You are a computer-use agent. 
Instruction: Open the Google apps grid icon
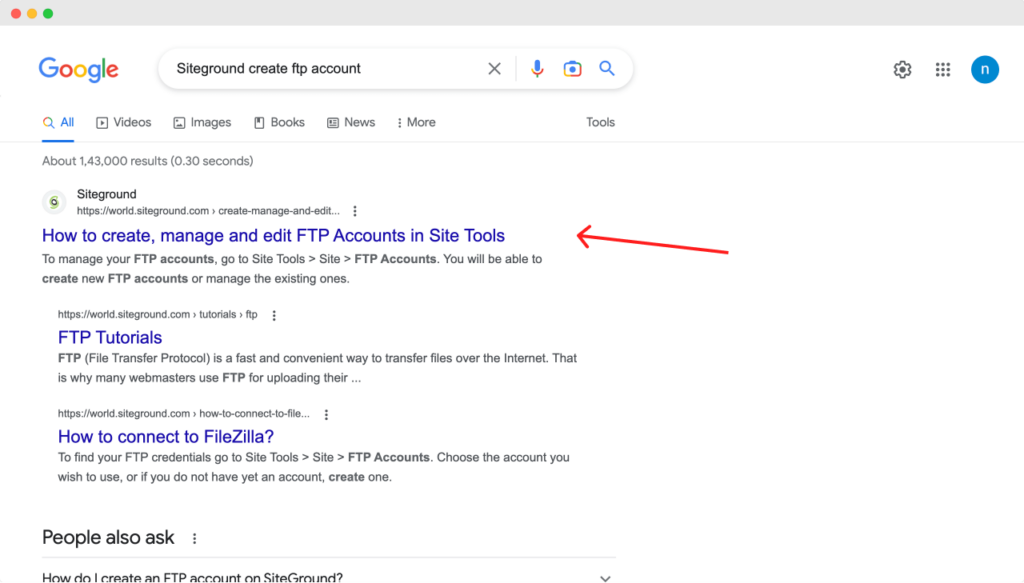tap(942, 69)
